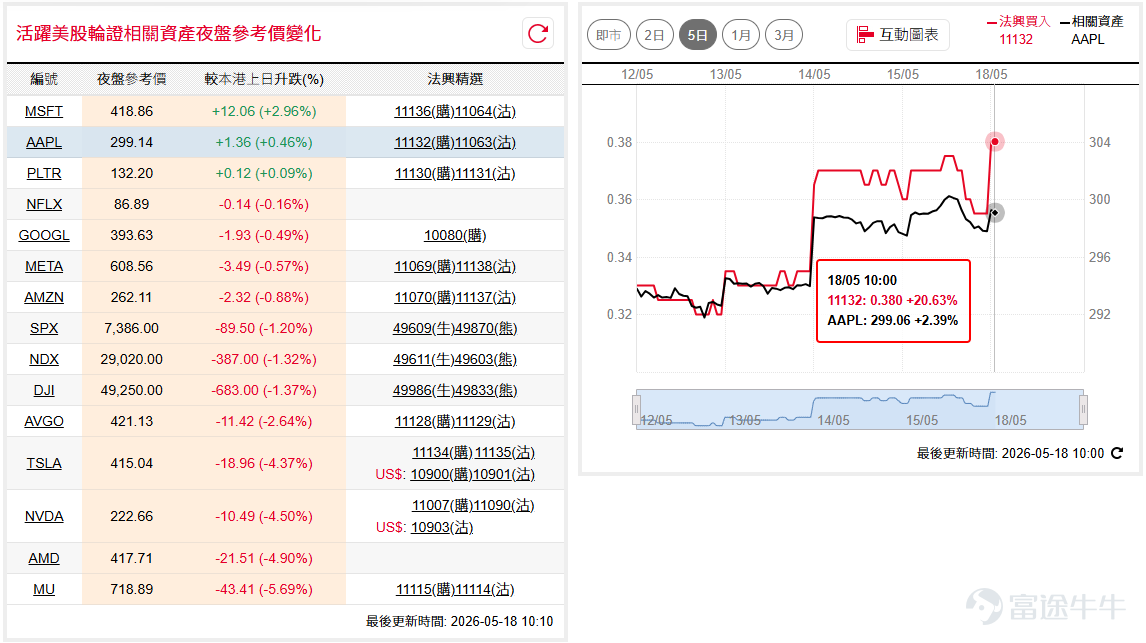1146x643 pixels.
Task: Refresh chart using icon beside last update time
Action: click(x=1117, y=453)
